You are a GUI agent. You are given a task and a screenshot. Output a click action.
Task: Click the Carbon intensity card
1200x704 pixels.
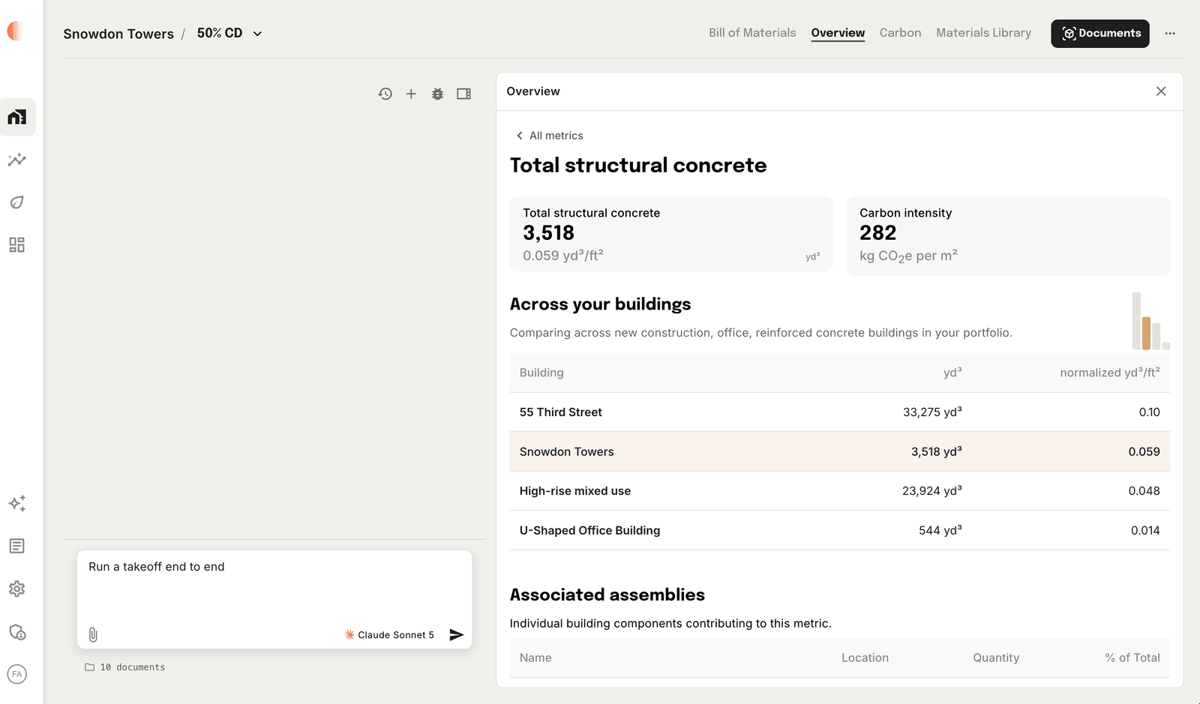(1008, 236)
